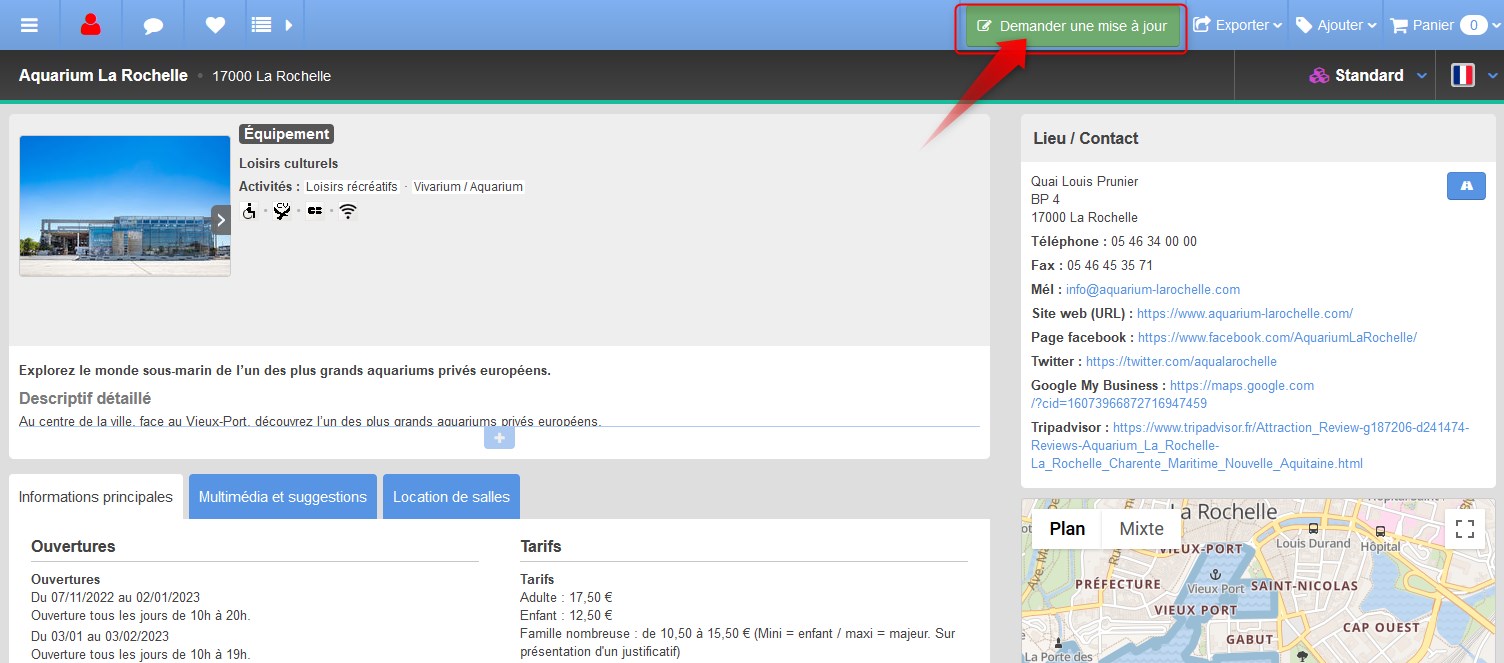Click the Équipement type badge
The width and height of the screenshot is (1504, 663).
point(286,134)
